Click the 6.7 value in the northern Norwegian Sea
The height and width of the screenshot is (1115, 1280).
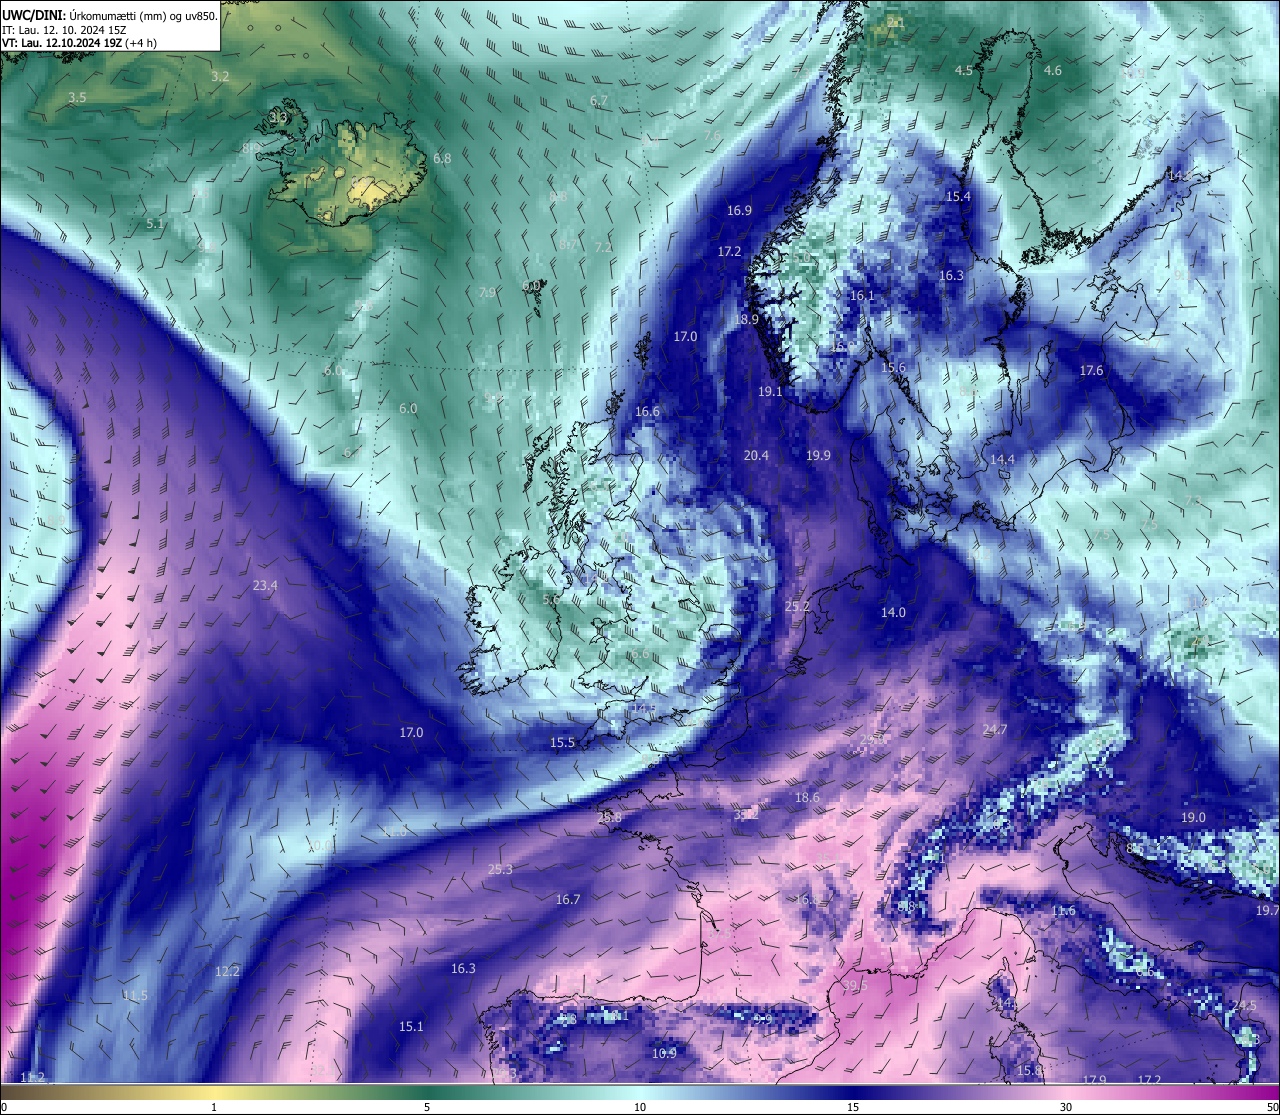(599, 101)
